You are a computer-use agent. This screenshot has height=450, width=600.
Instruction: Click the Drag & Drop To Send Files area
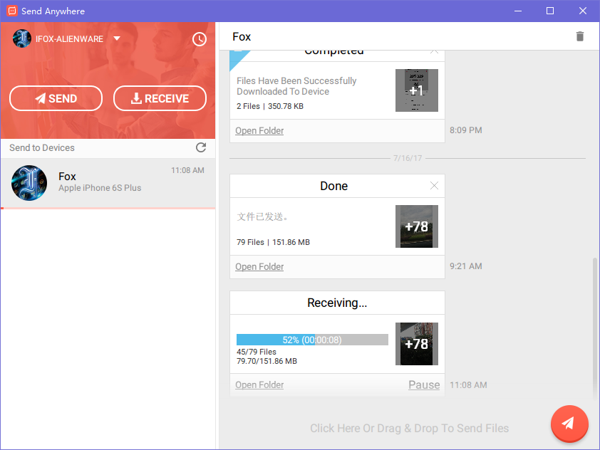click(x=409, y=428)
